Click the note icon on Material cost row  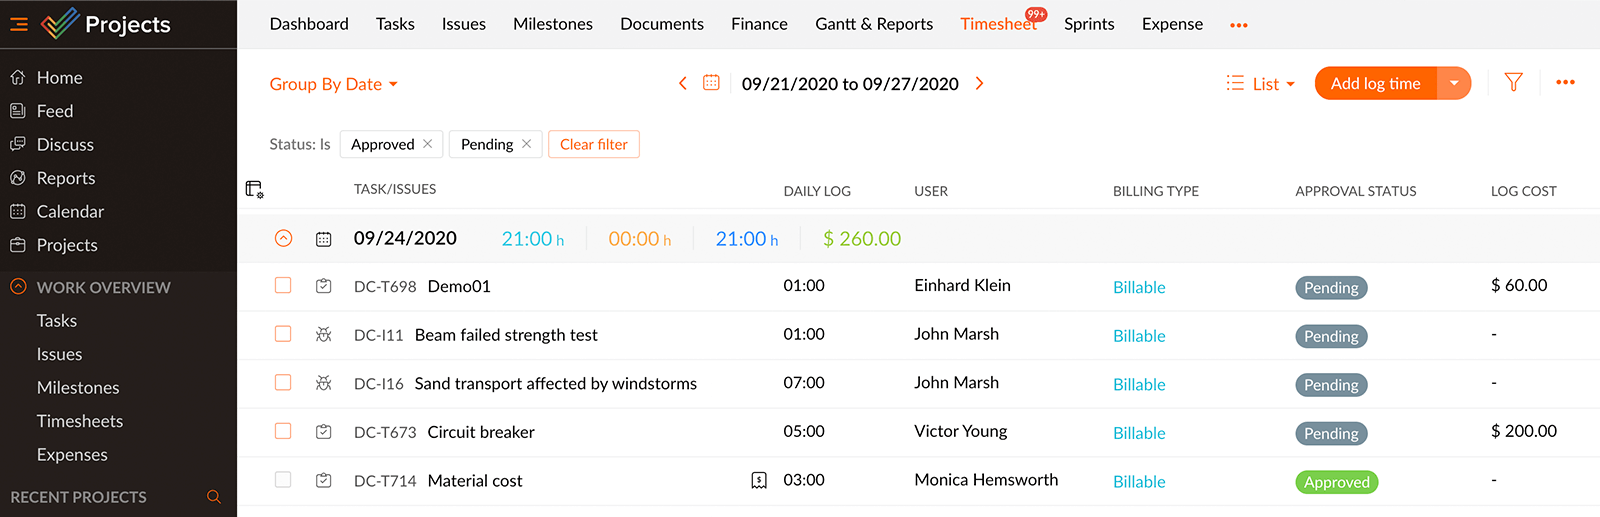coord(759,481)
